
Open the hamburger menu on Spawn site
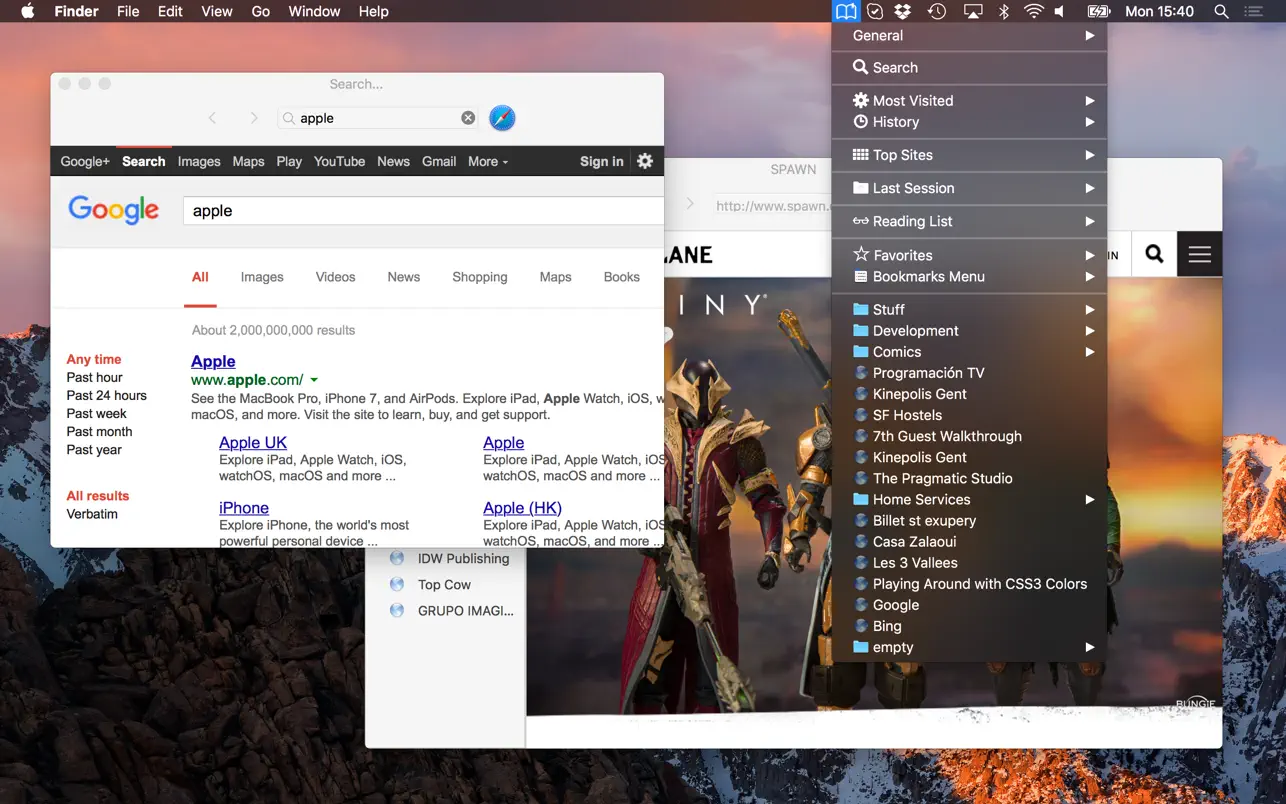[1199, 254]
